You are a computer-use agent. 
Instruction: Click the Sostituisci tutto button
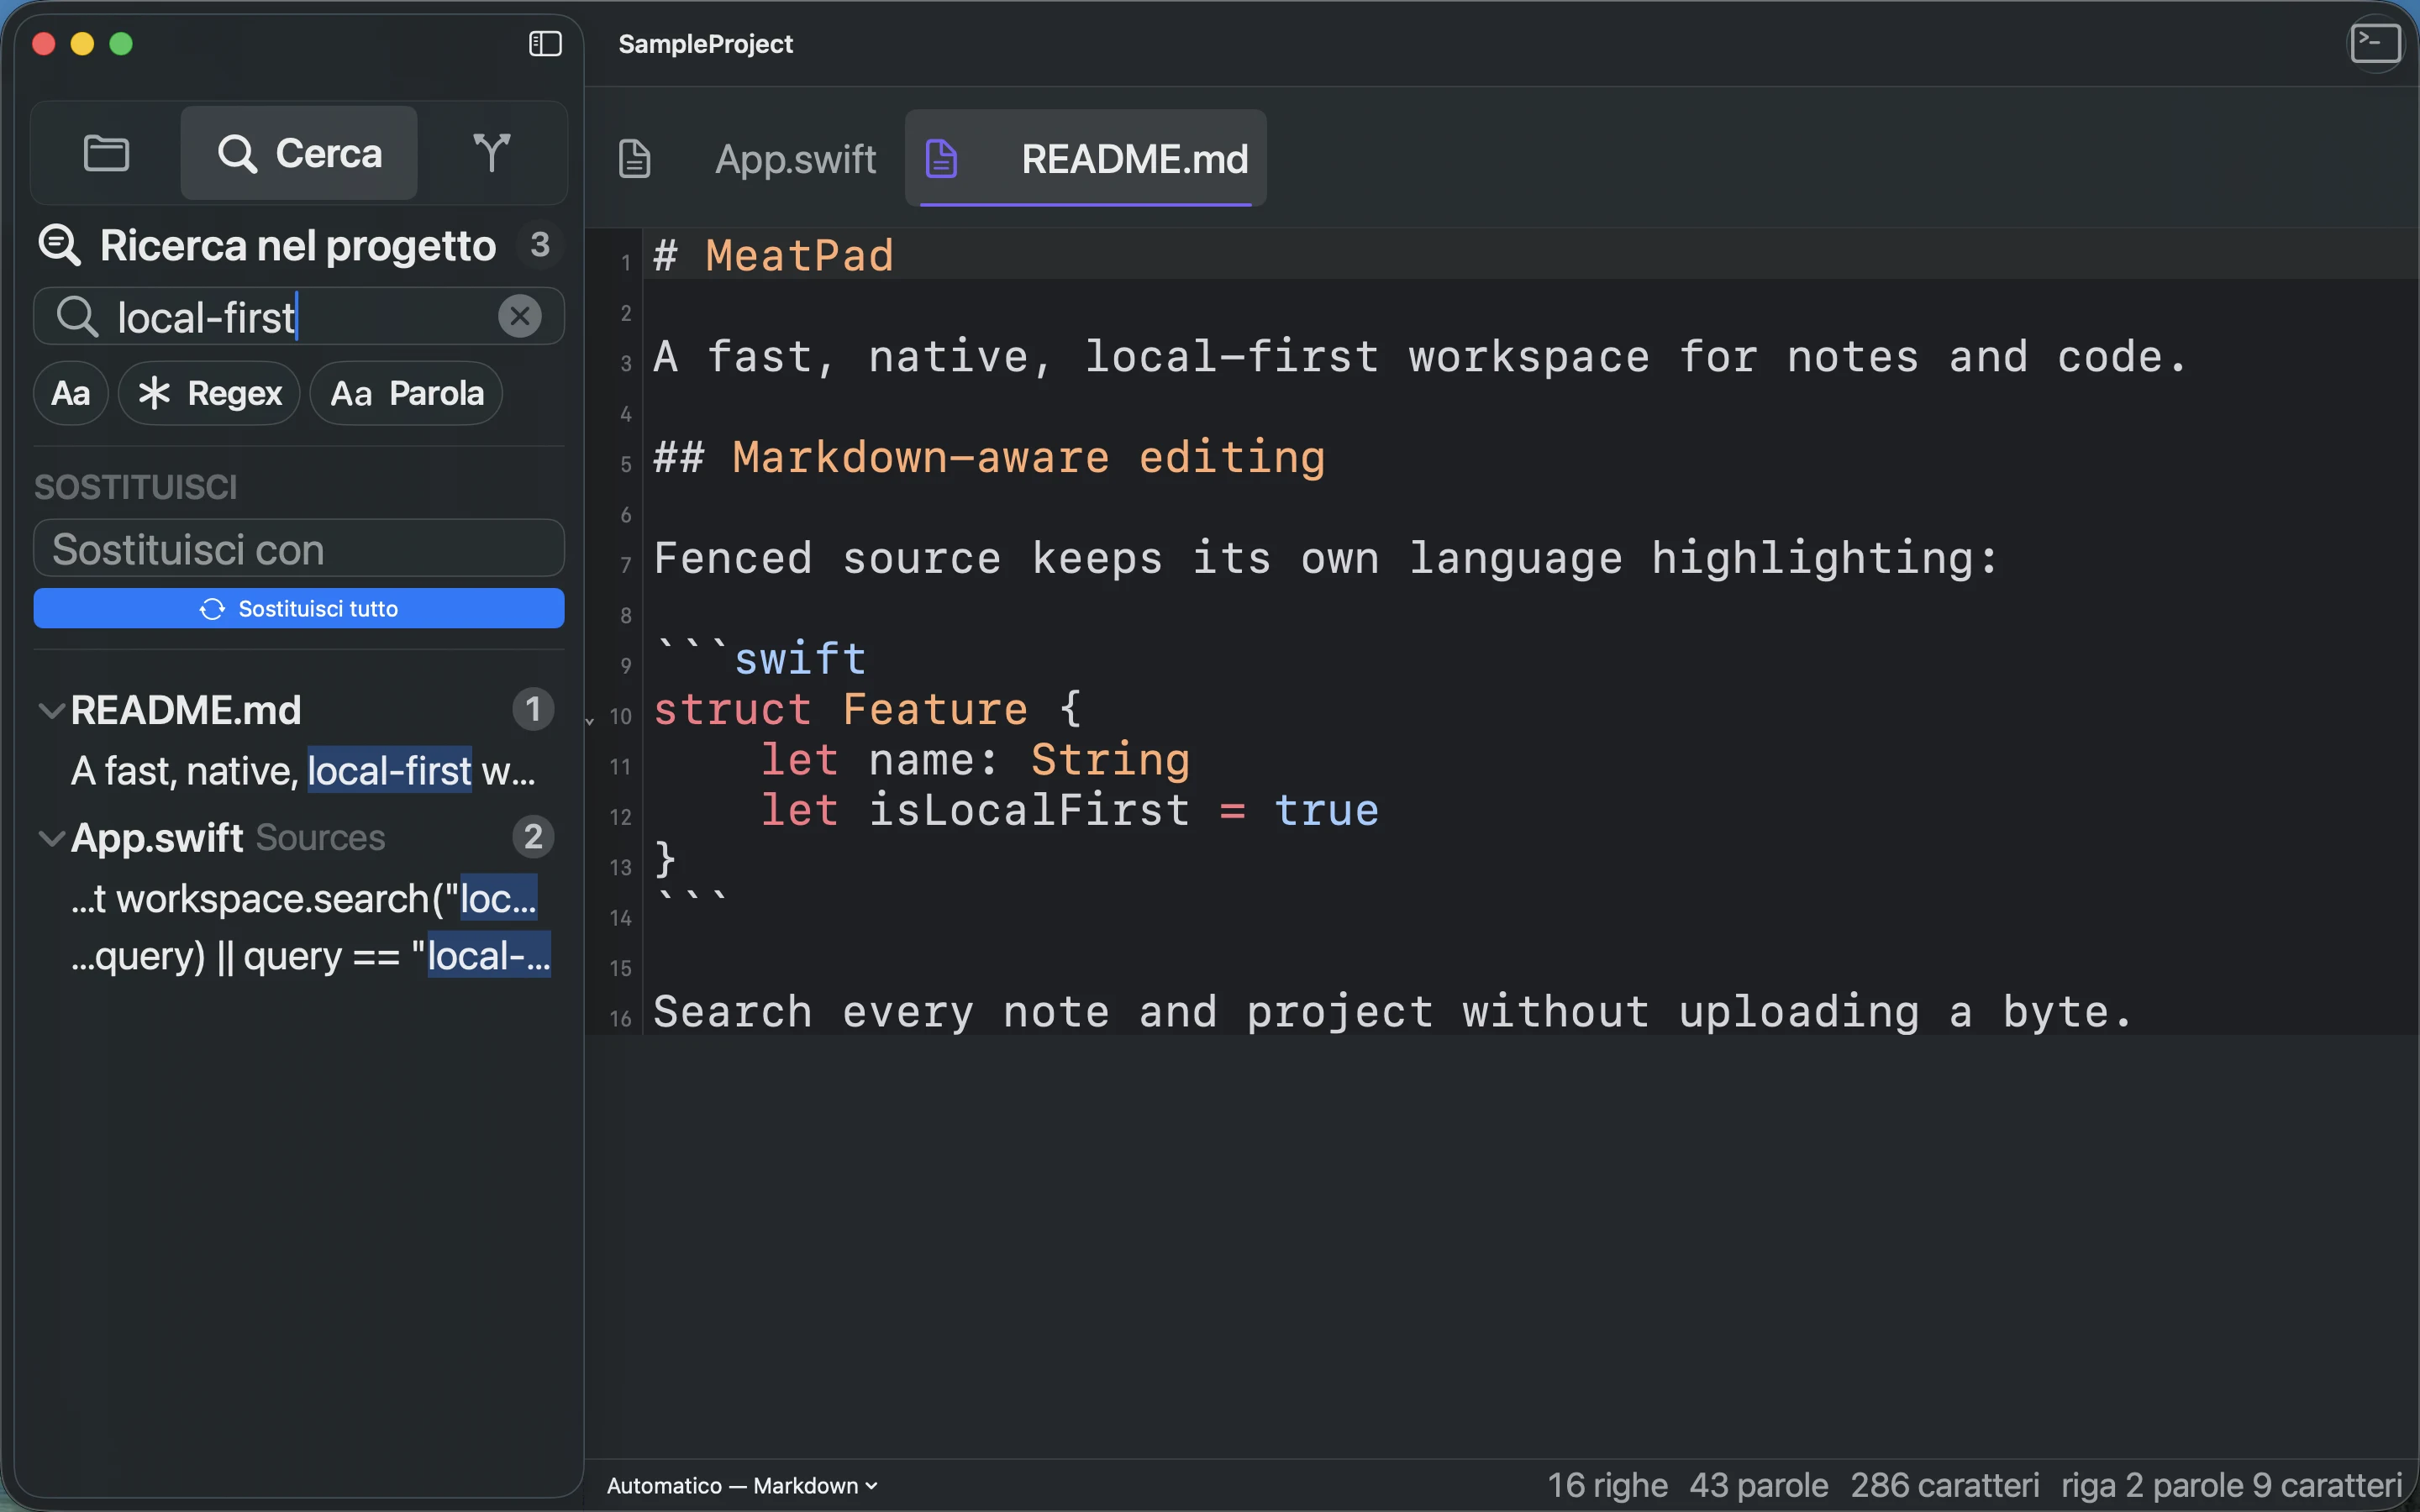coord(299,609)
